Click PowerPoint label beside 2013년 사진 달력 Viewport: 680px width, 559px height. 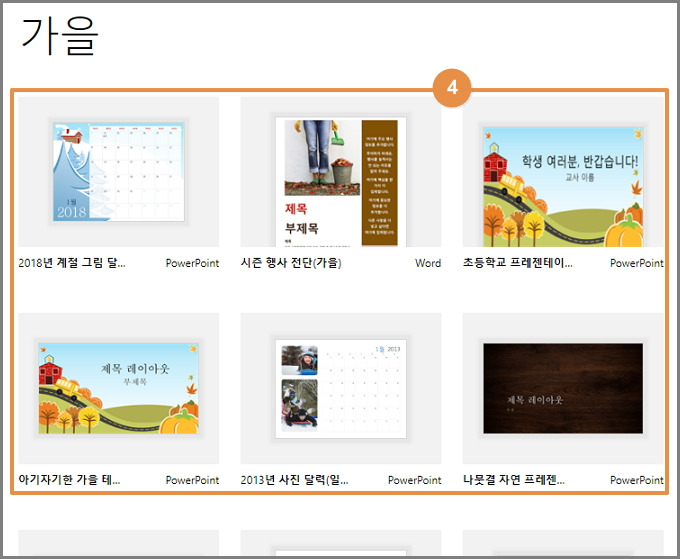(415, 480)
